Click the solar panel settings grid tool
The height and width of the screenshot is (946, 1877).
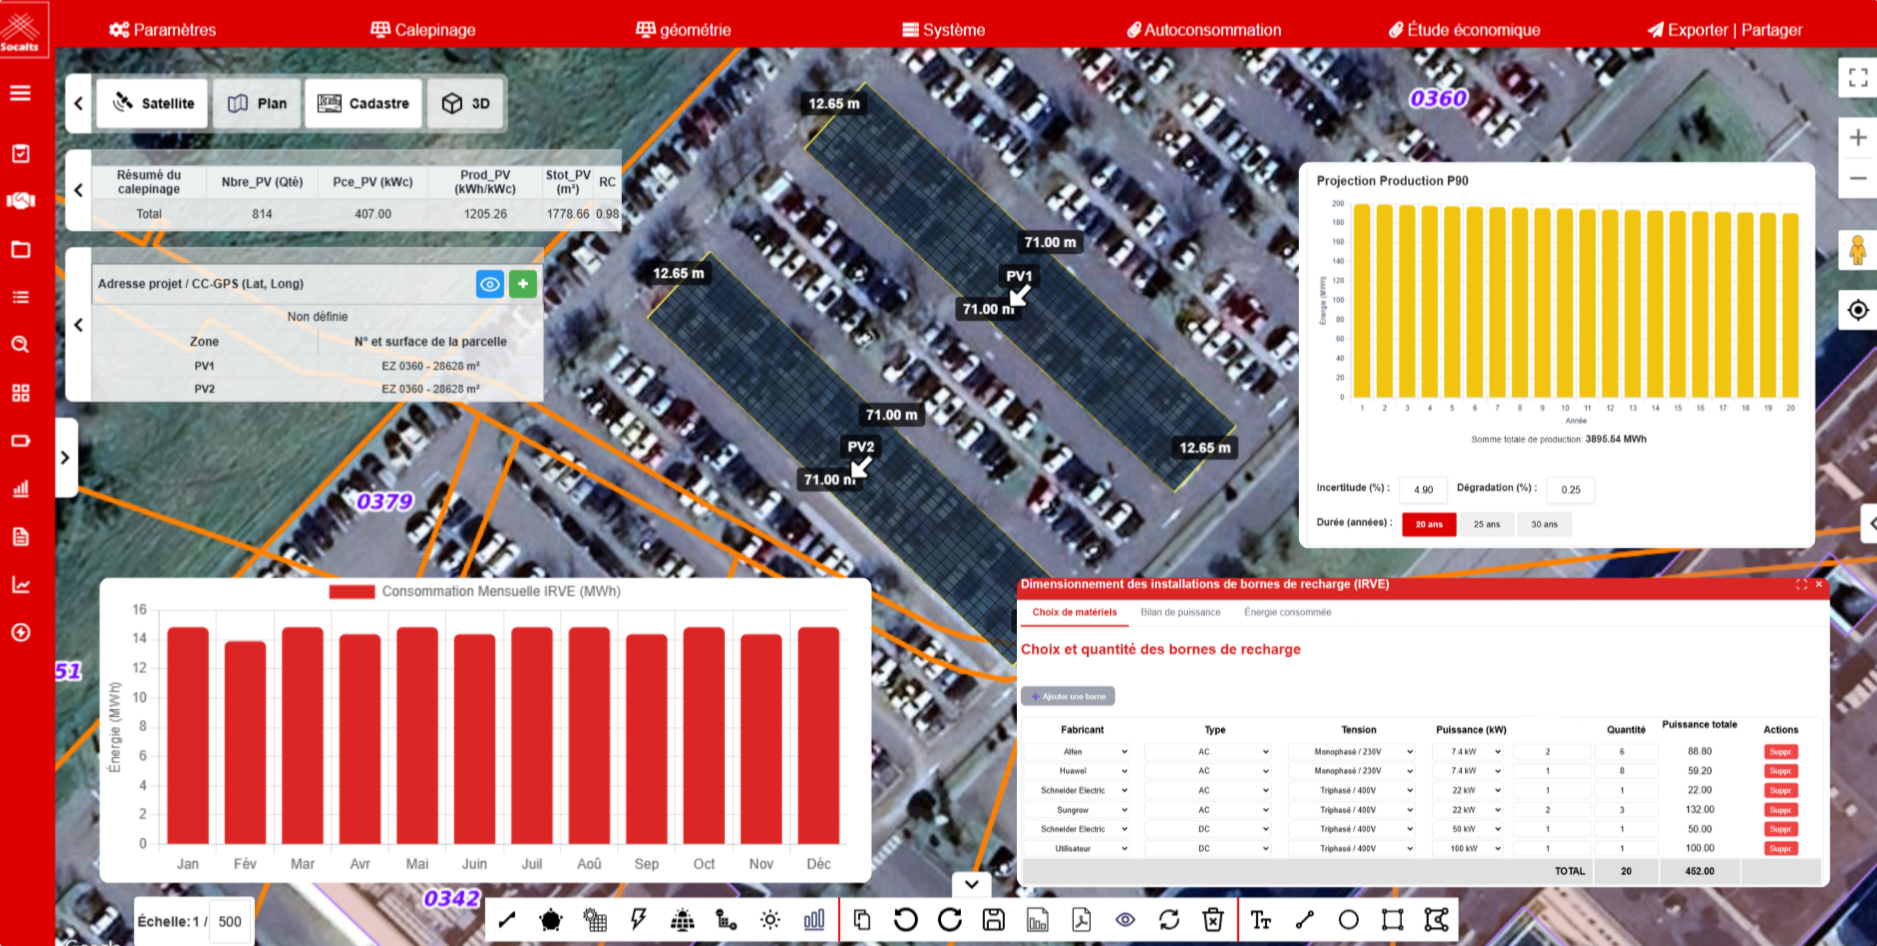pos(595,920)
